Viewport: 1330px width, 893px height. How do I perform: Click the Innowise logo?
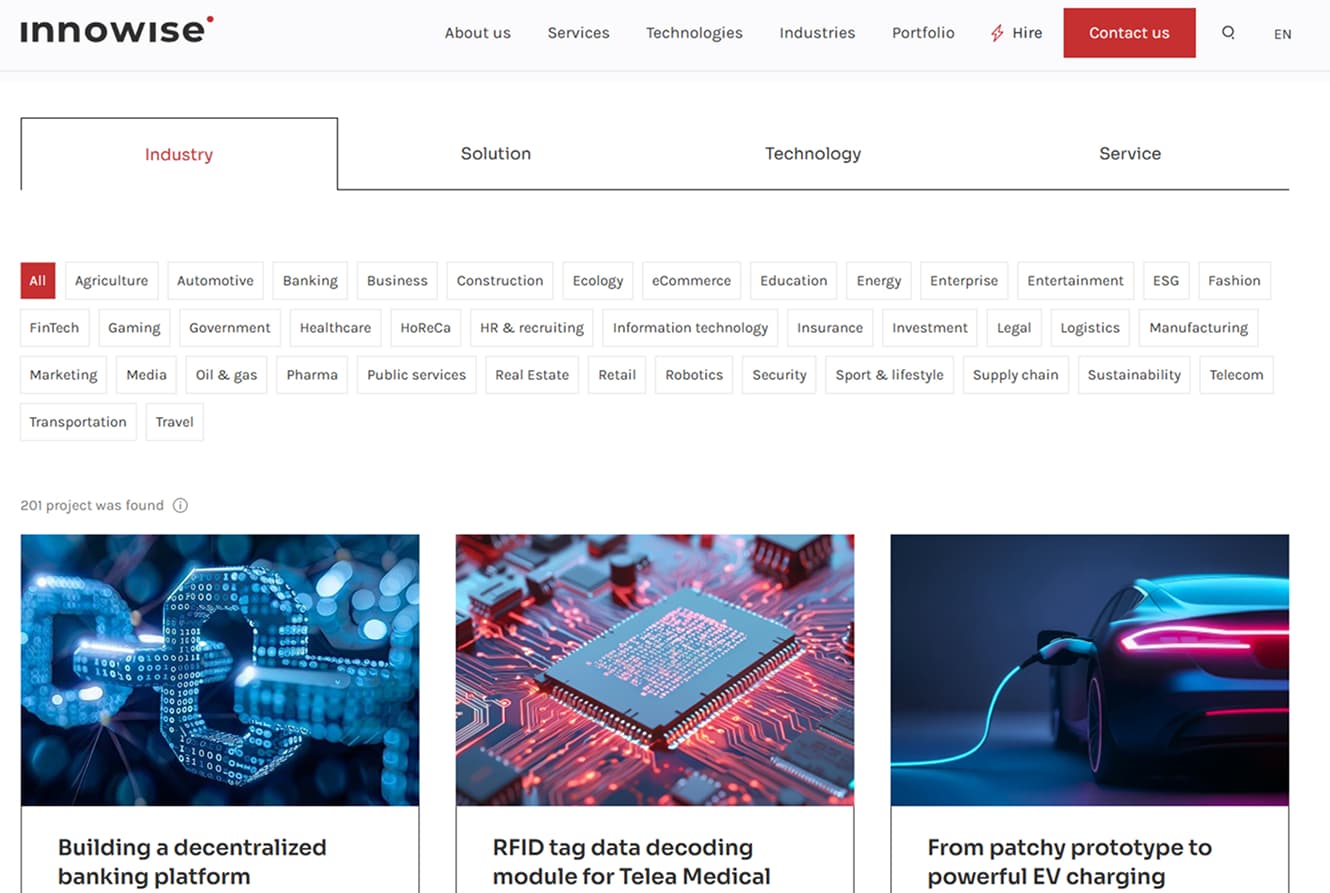coord(116,30)
